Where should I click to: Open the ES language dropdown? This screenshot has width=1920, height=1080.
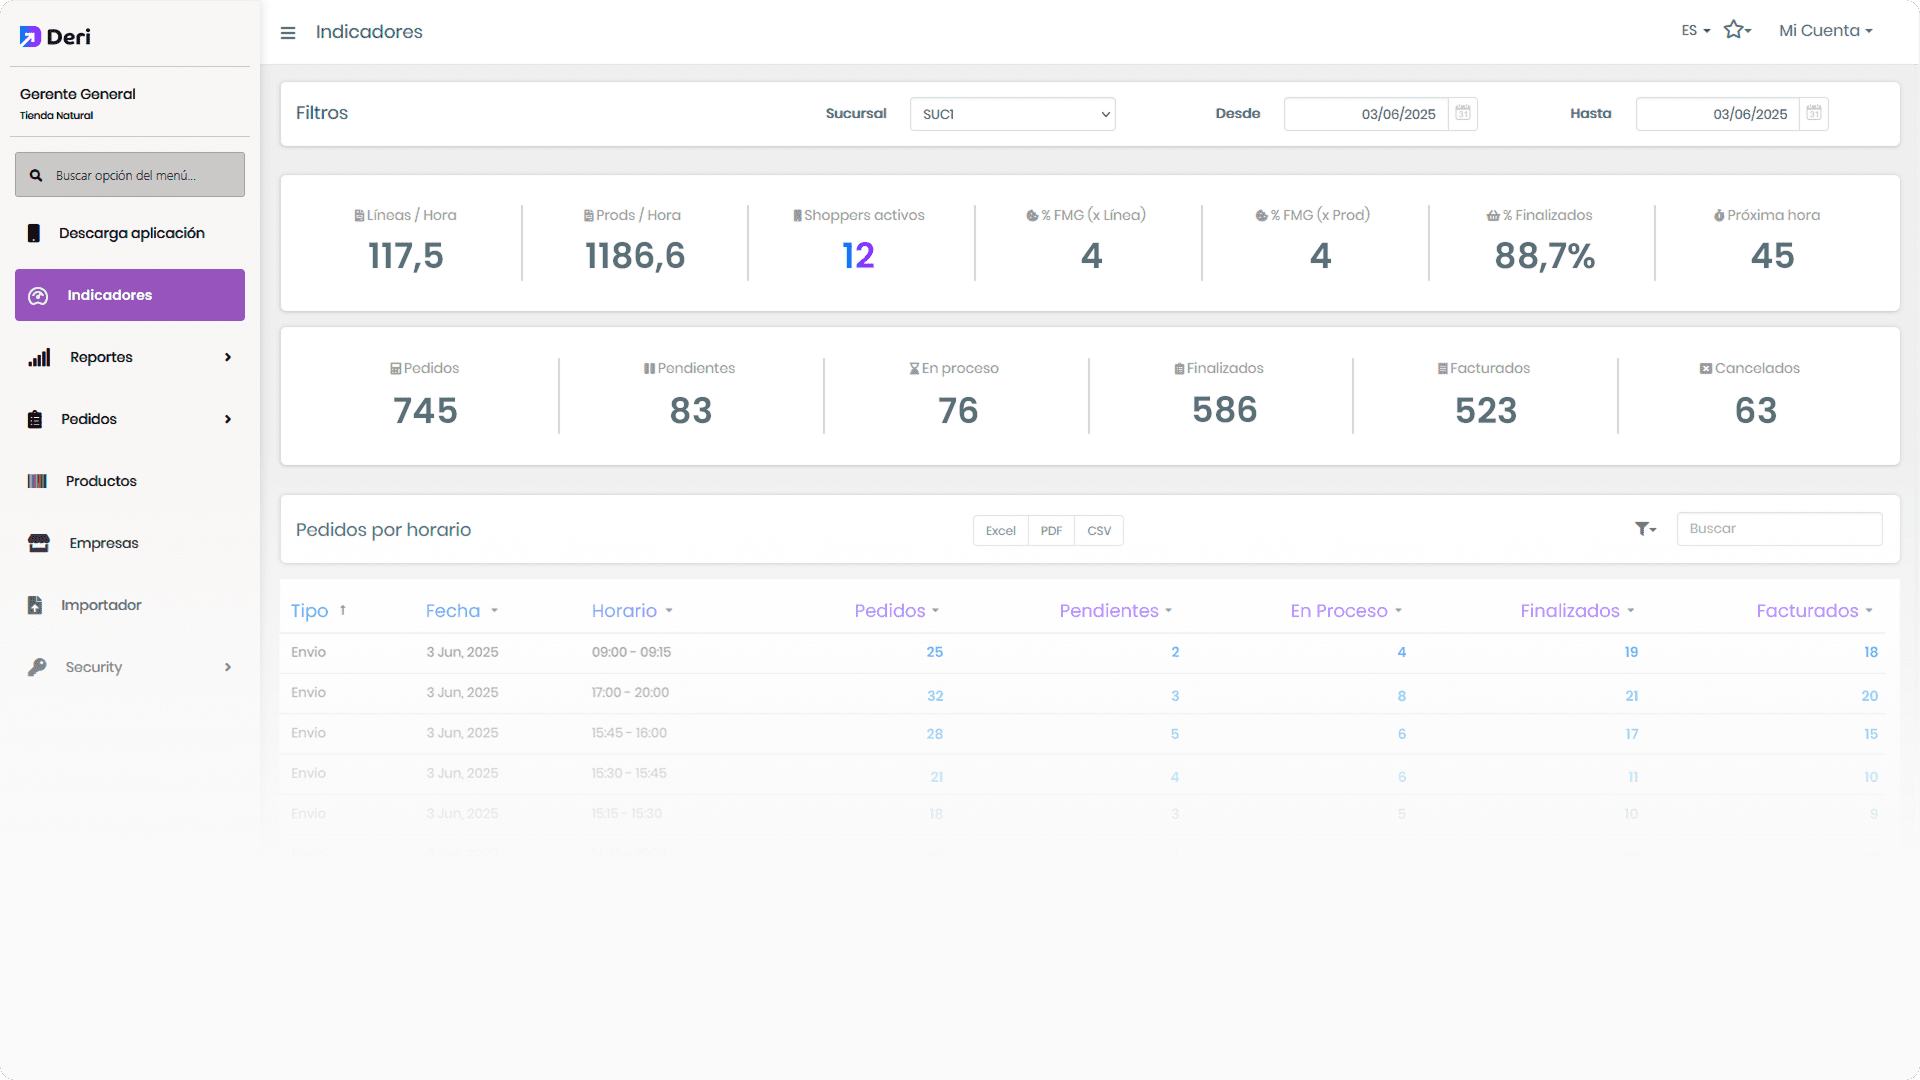[1695, 31]
